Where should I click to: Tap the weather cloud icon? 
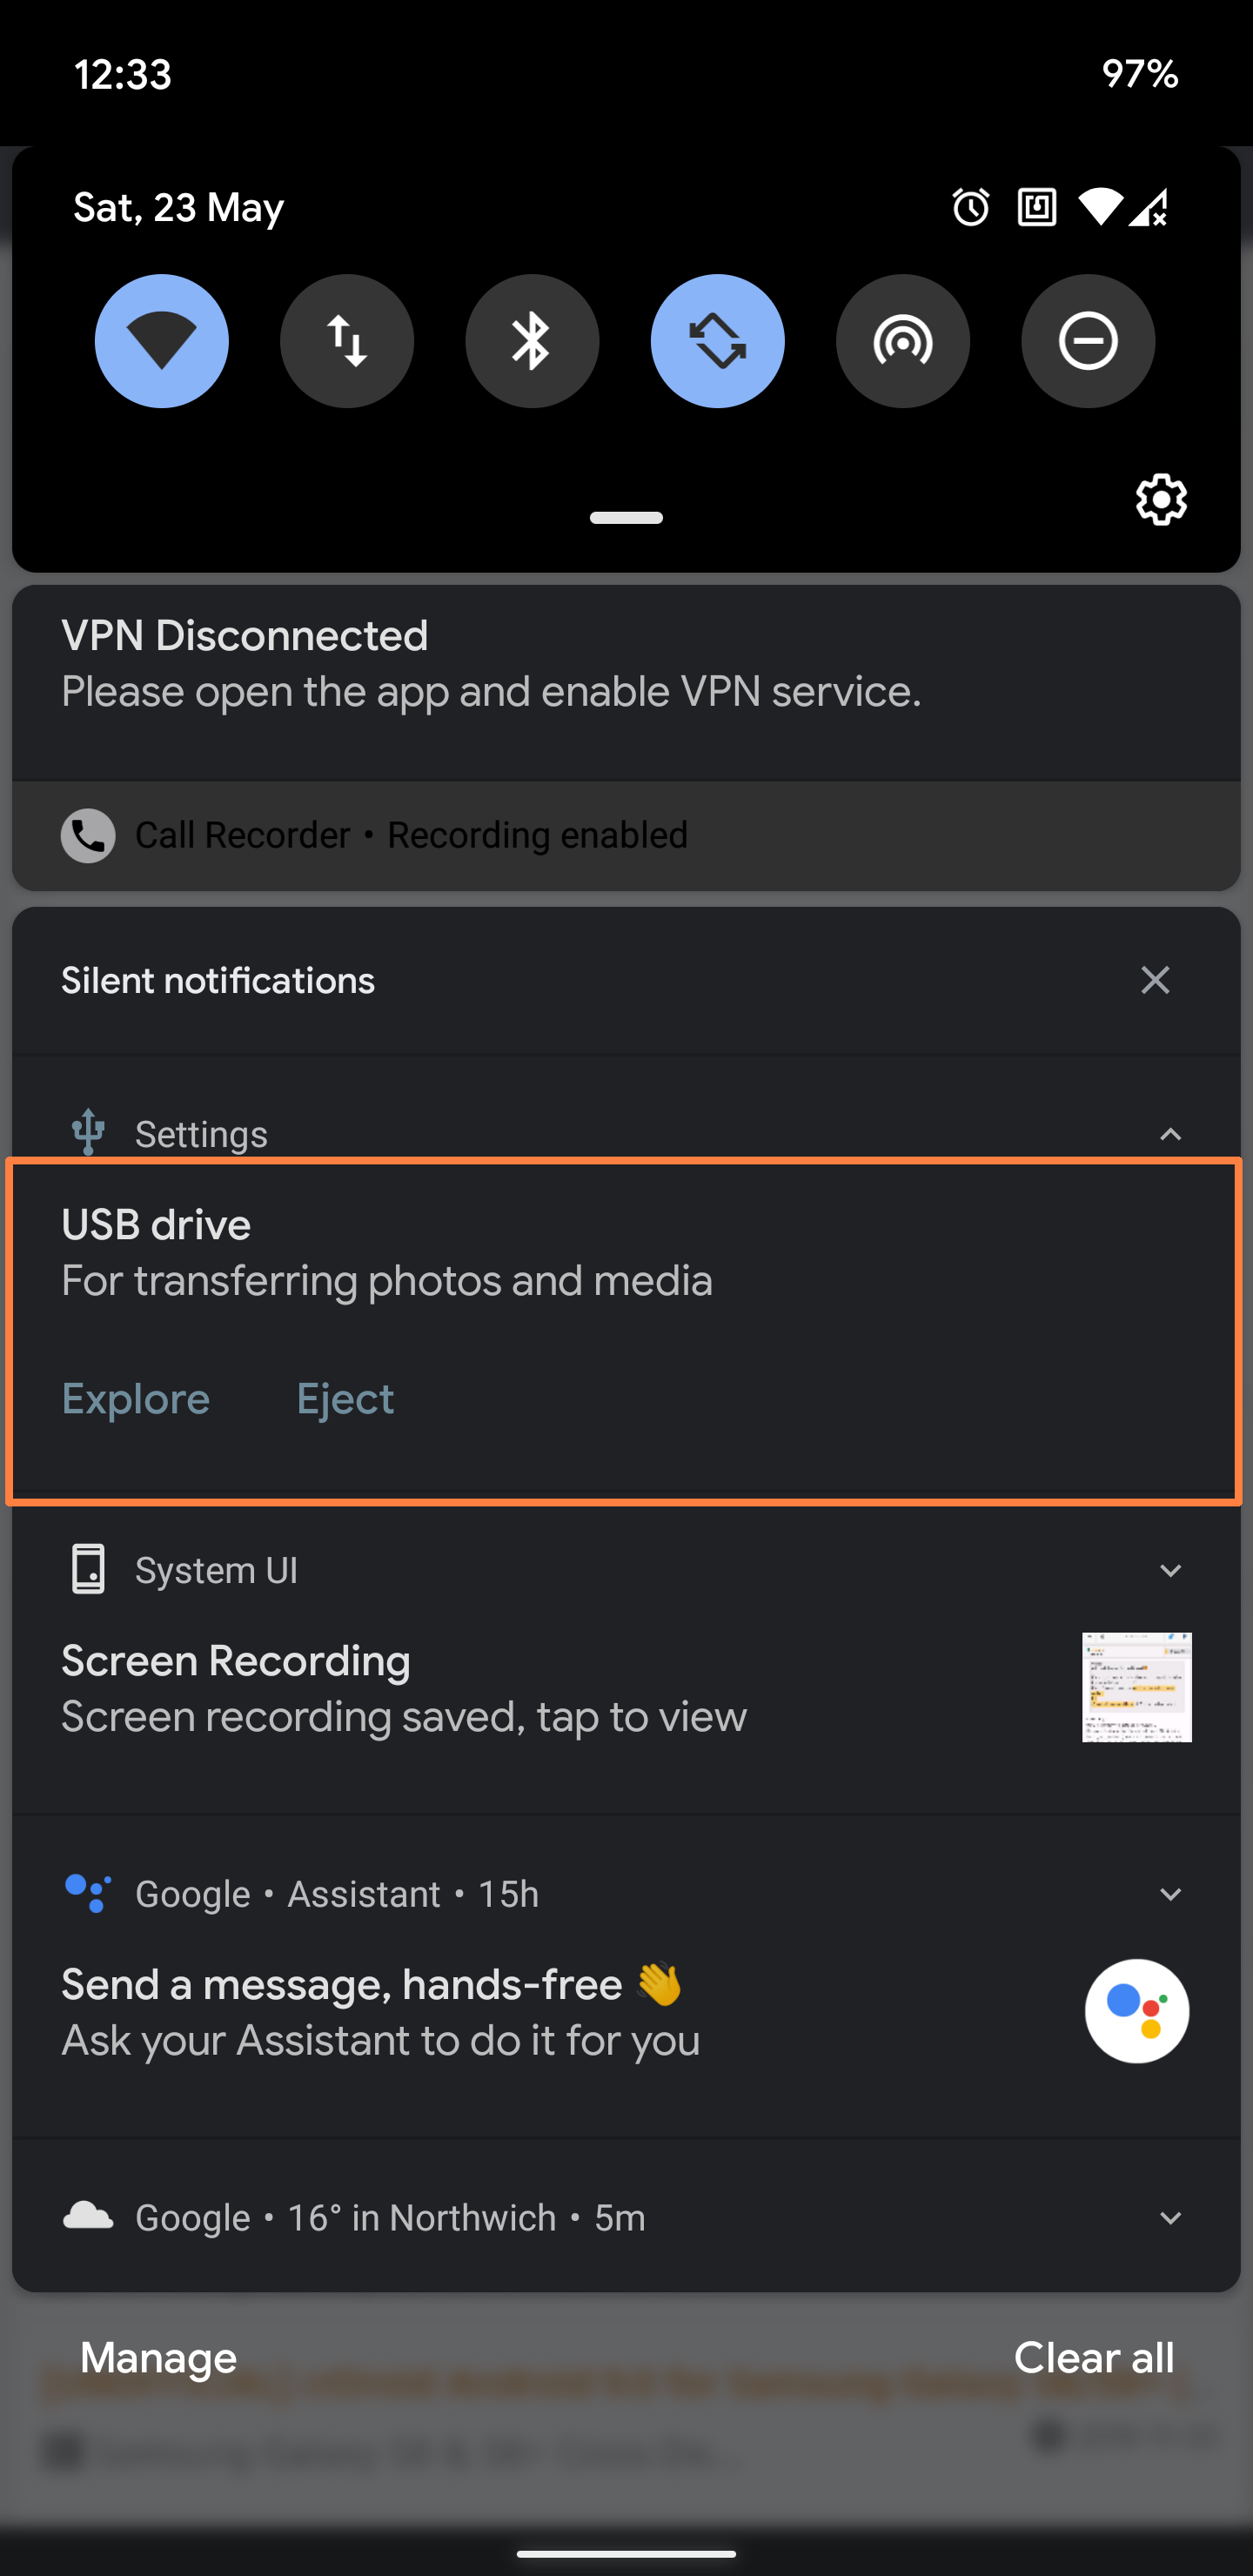(88, 2216)
